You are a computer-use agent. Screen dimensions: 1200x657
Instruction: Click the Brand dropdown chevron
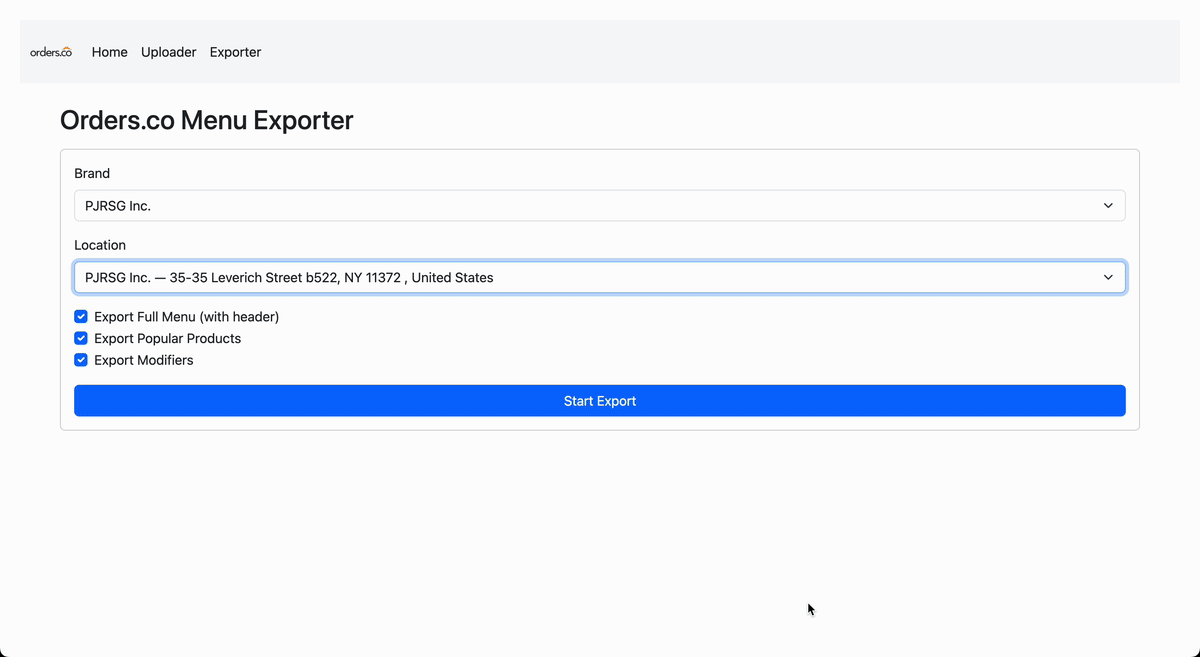click(x=1108, y=205)
